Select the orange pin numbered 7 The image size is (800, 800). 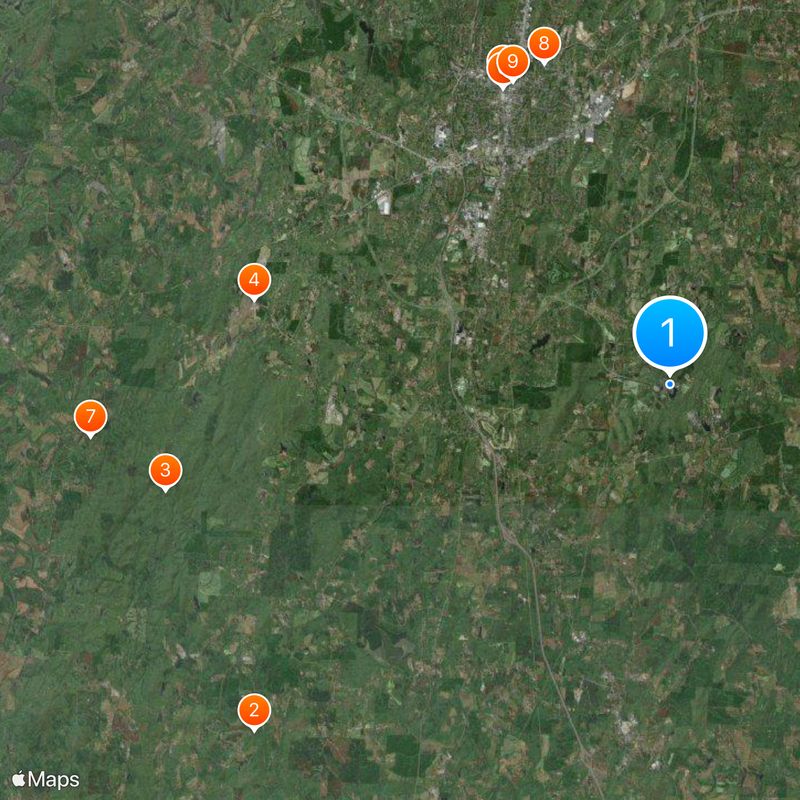91,416
